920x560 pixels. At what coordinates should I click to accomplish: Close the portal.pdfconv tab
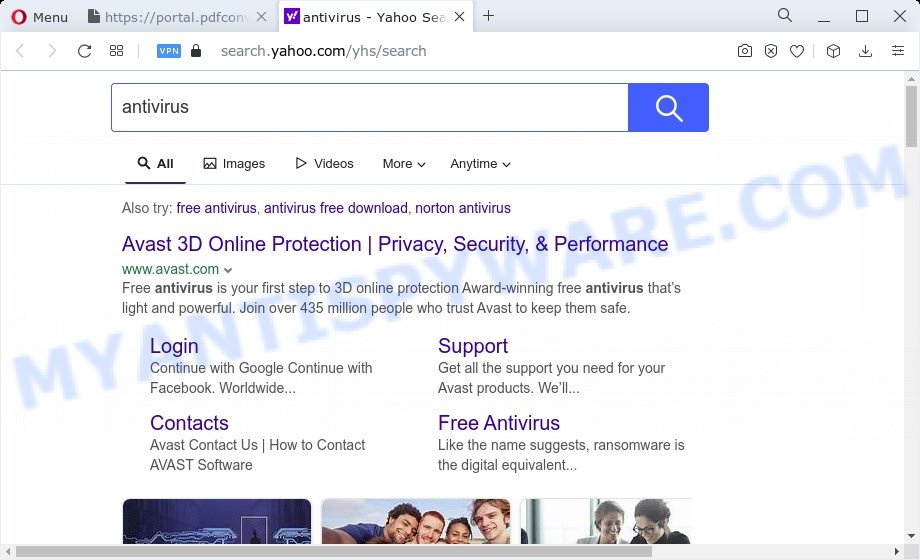point(262,17)
